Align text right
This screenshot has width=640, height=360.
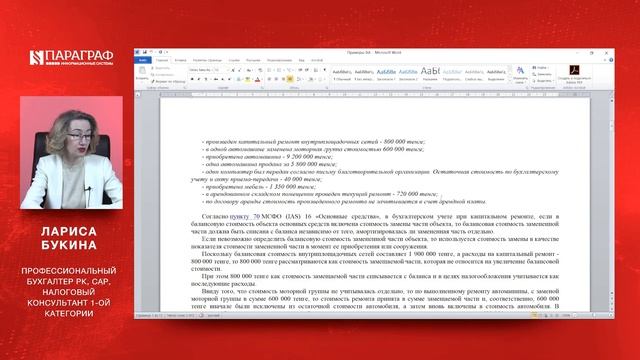pos(283,79)
